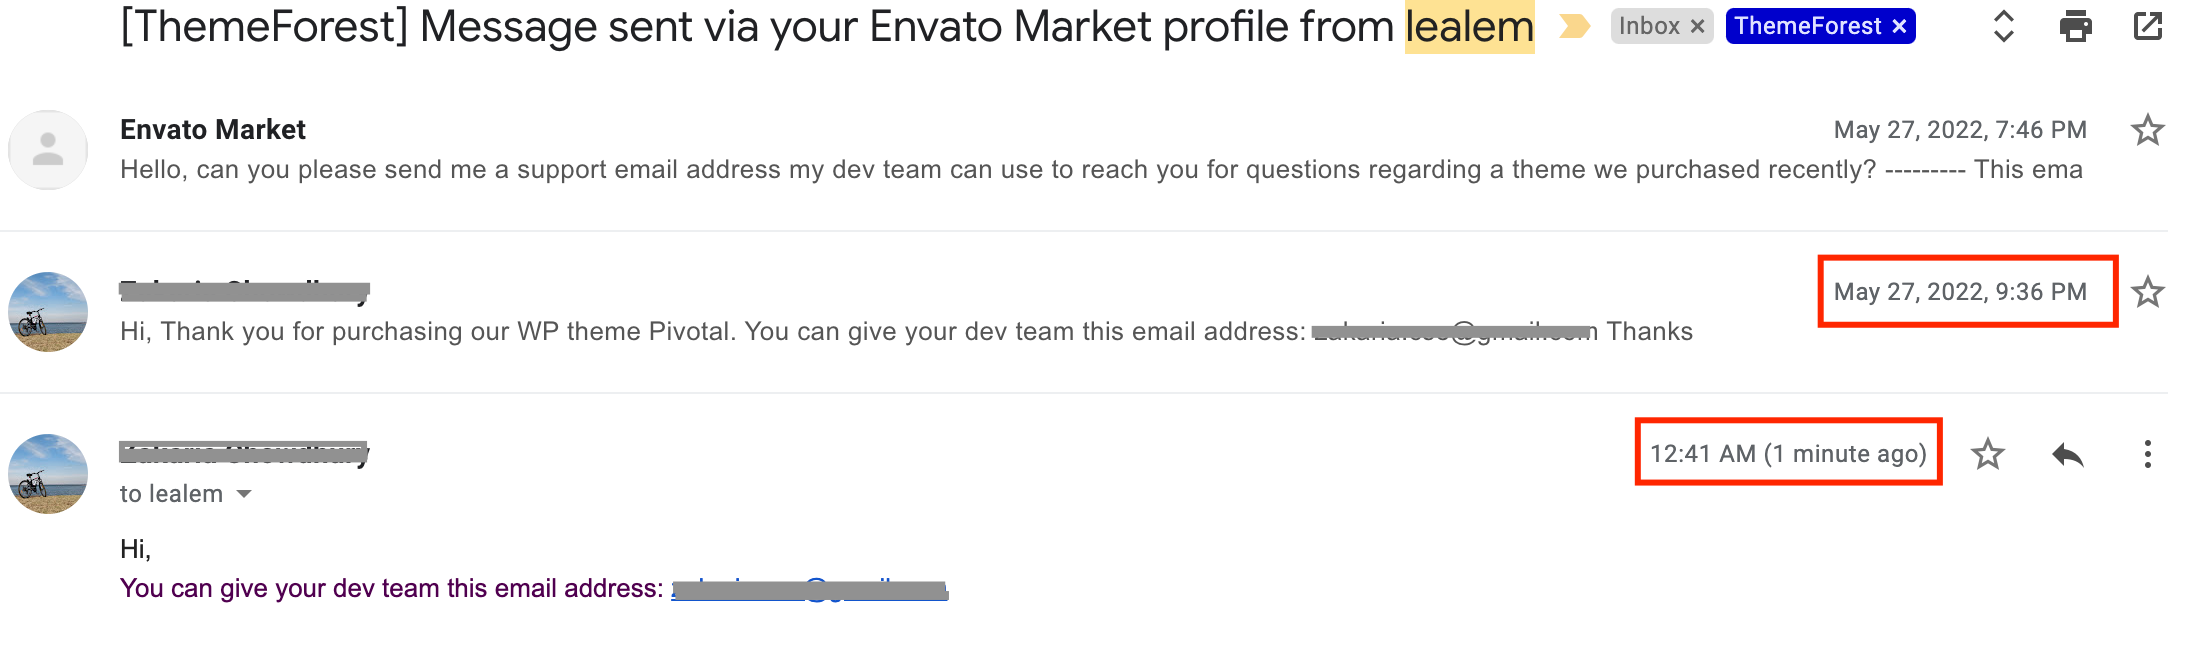Screen dimensions: 2192x656
Task: Show recipient details dropdown next to lealem
Action: pyautogui.click(x=244, y=494)
